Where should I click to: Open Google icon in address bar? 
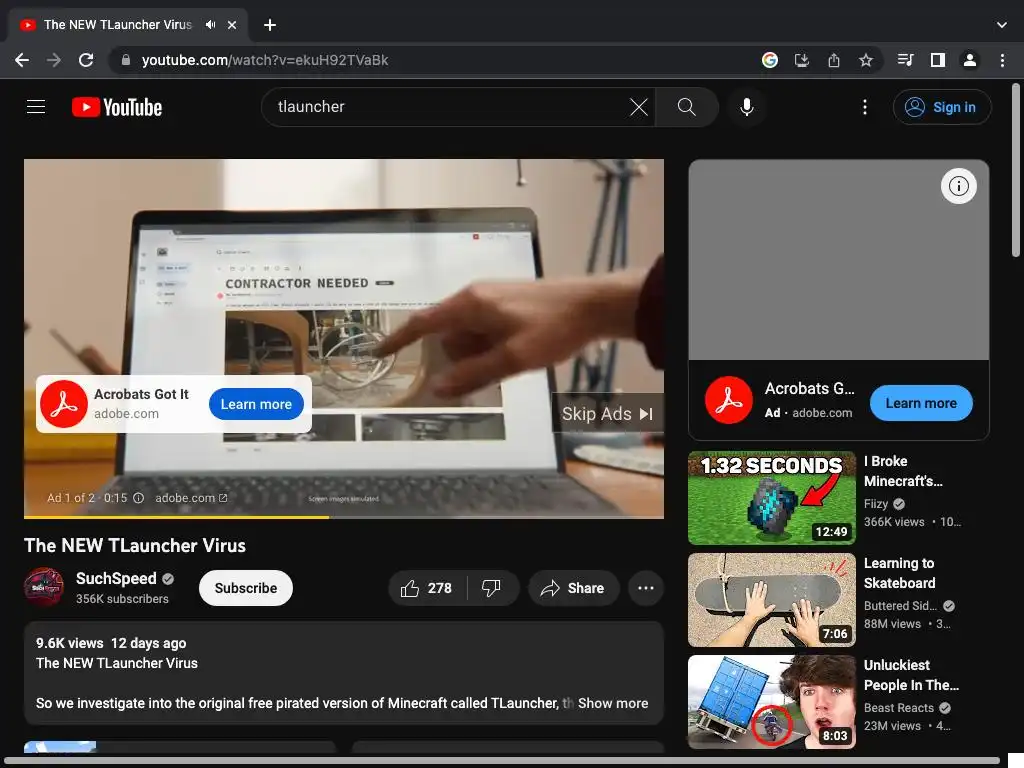[x=770, y=60]
